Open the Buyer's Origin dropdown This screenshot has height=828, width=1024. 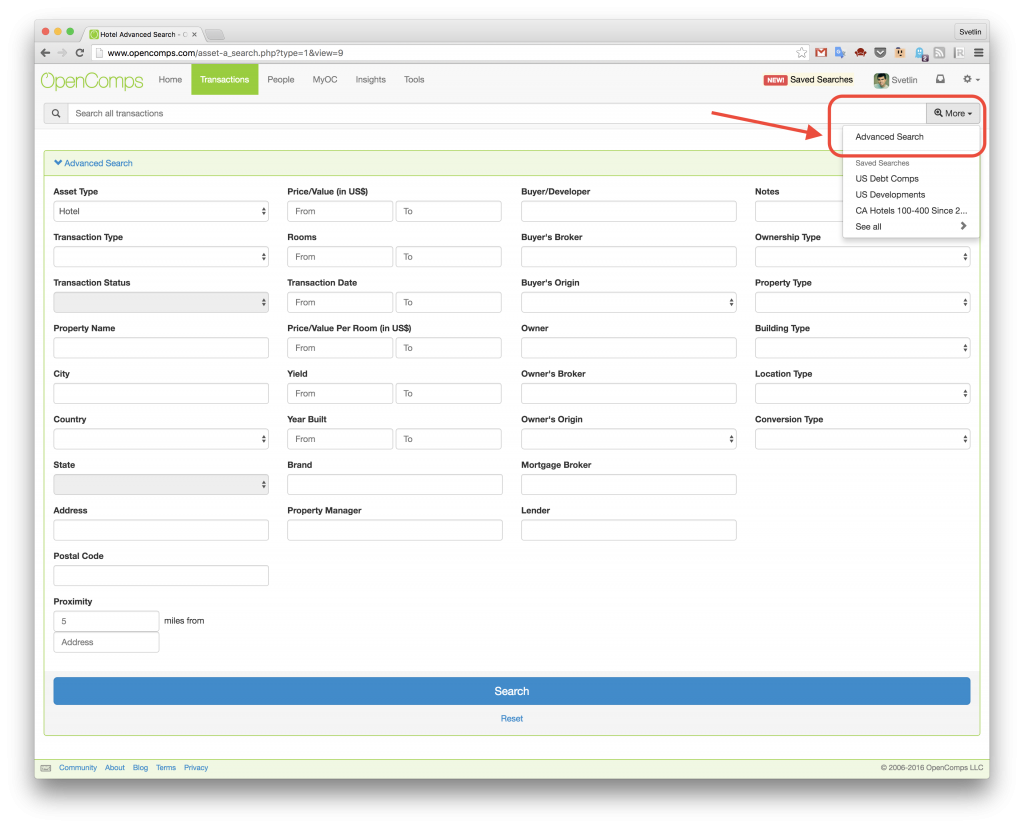coord(628,303)
